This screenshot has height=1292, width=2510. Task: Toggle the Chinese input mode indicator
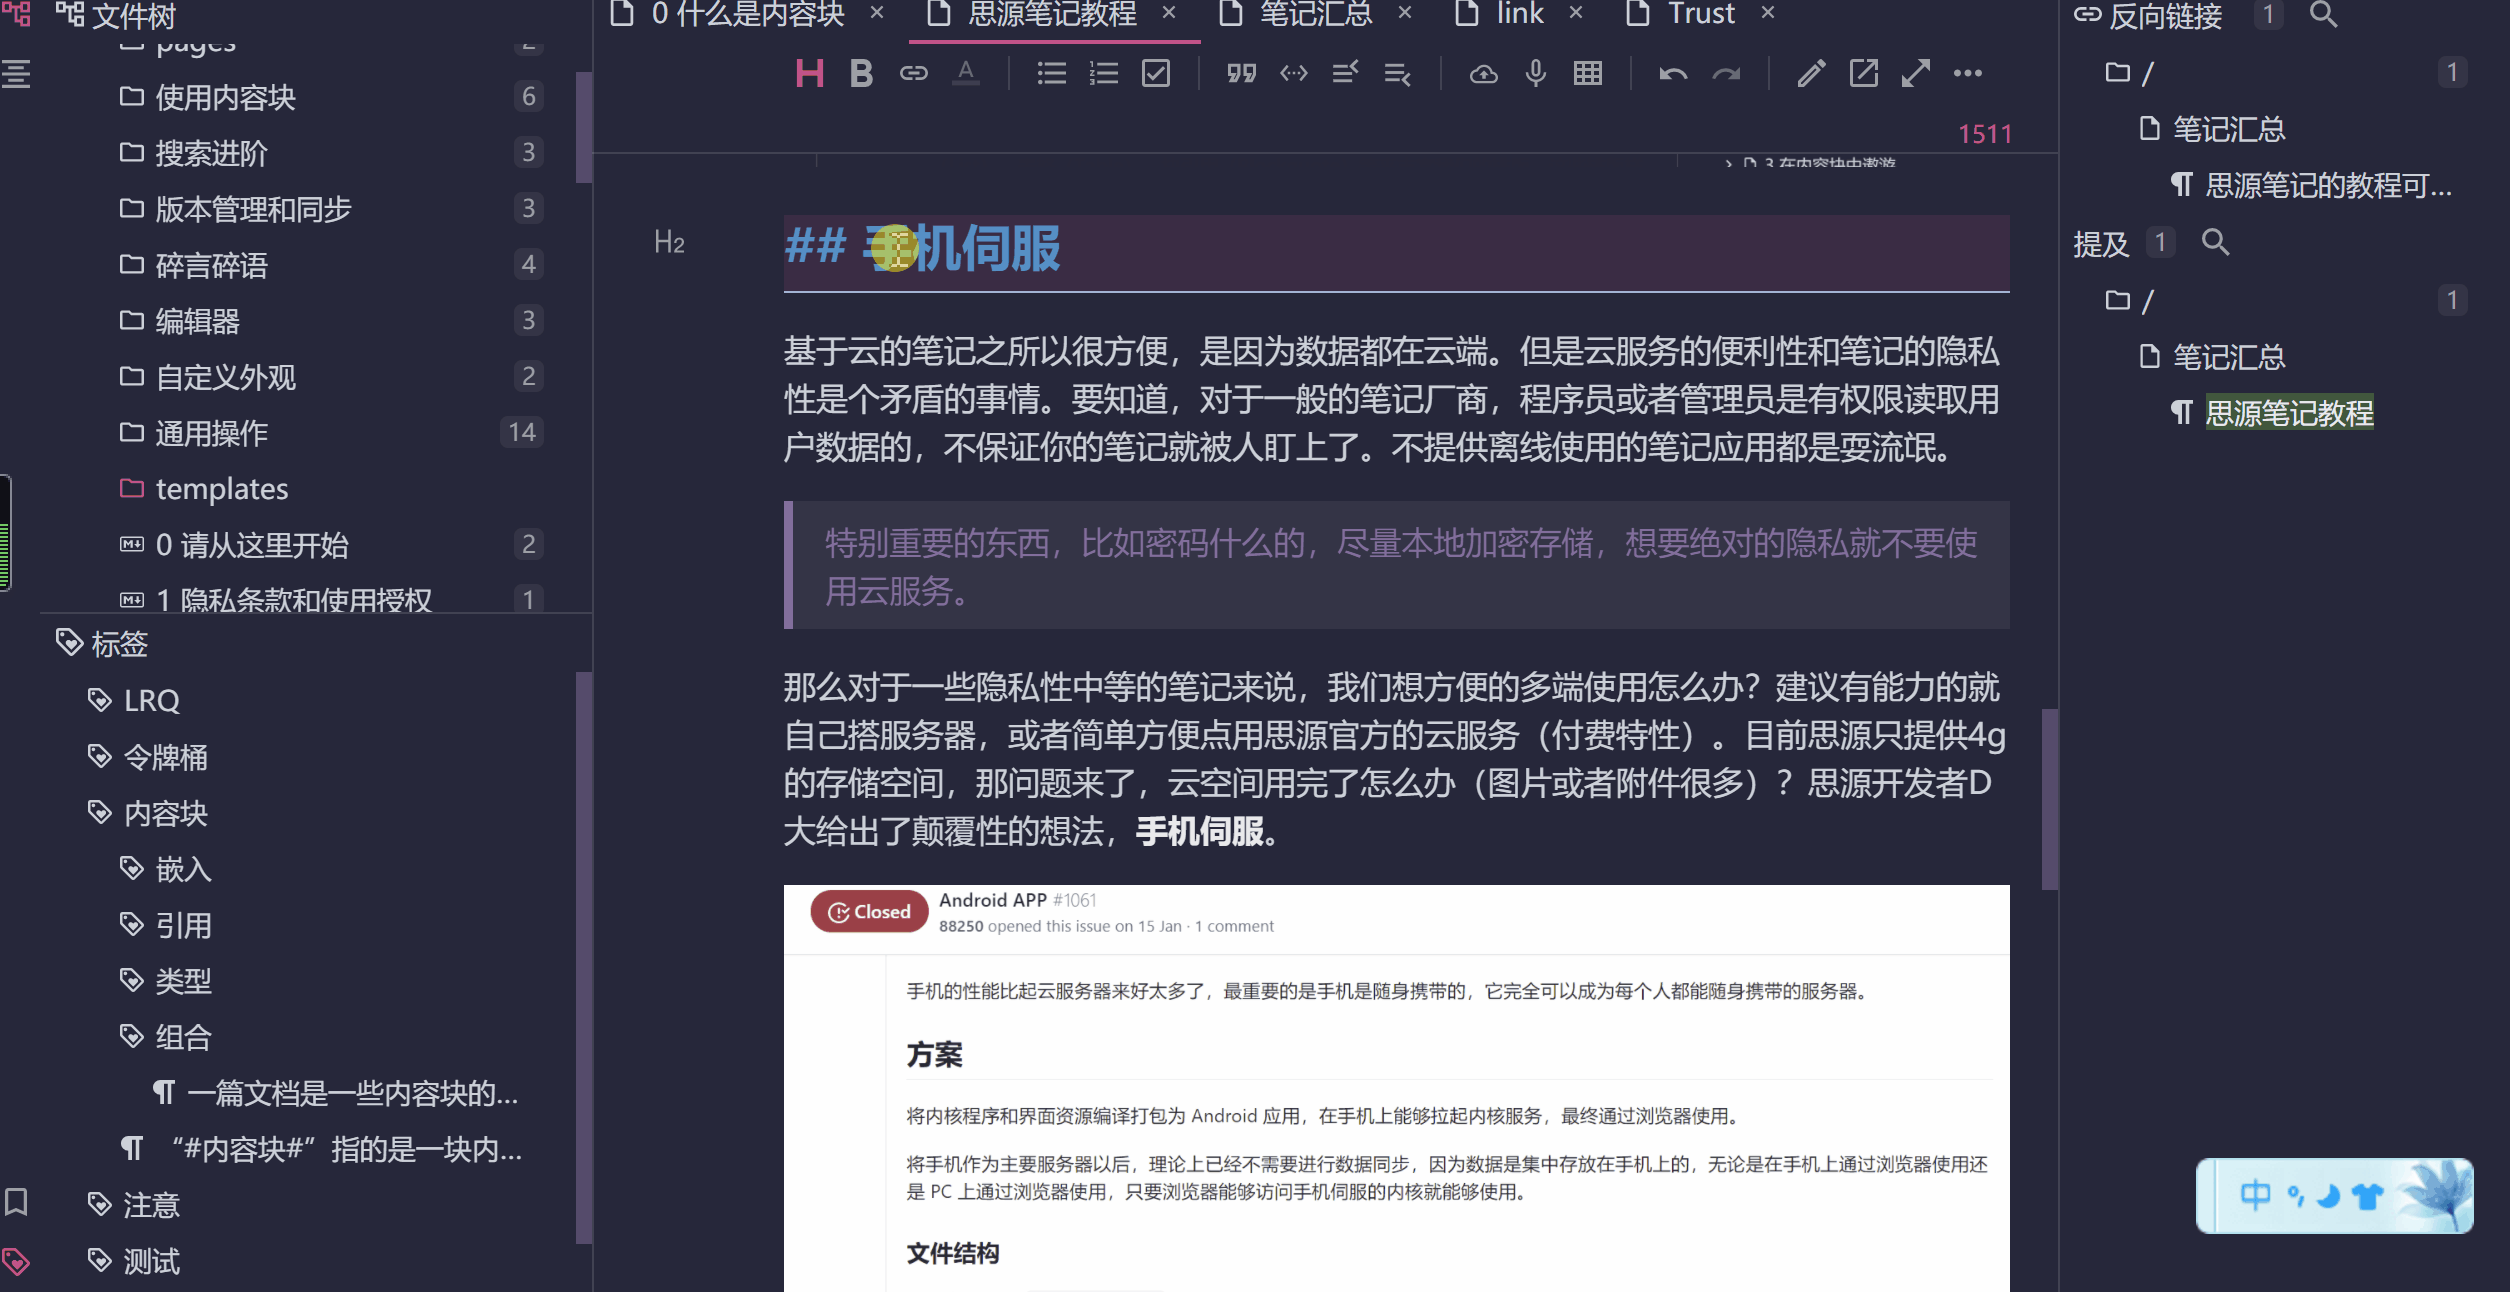pyautogui.click(x=2255, y=1195)
